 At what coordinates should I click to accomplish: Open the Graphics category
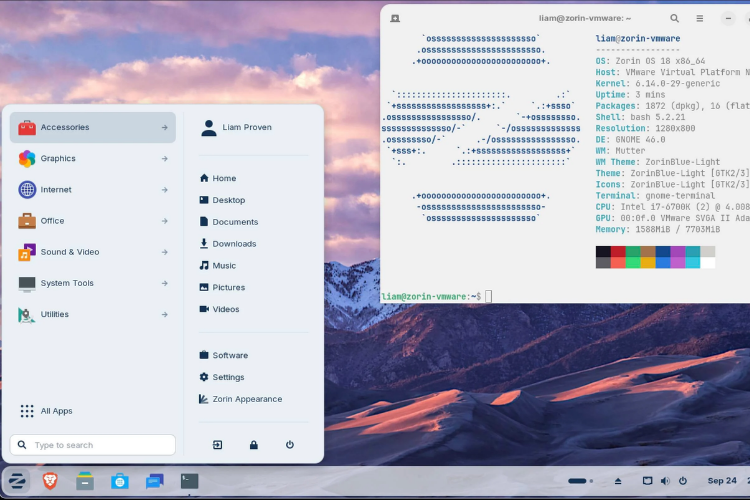click(x=93, y=158)
